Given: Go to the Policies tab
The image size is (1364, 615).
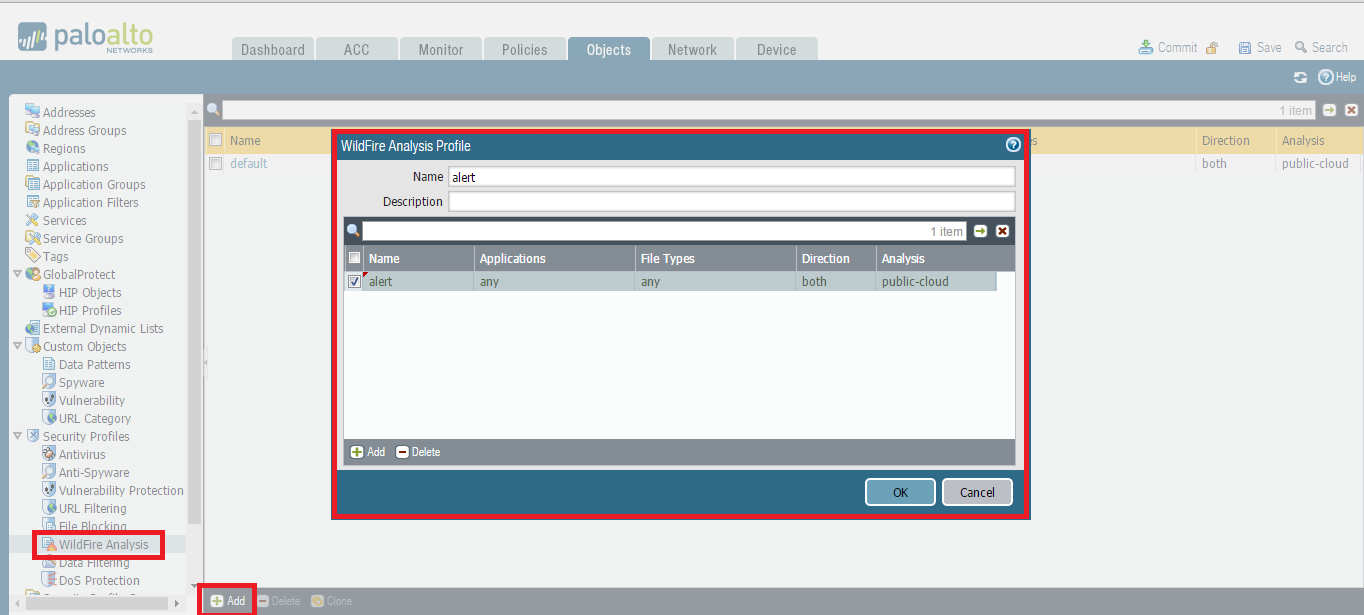Looking at the screenshot, I should (x=525, y=49).
